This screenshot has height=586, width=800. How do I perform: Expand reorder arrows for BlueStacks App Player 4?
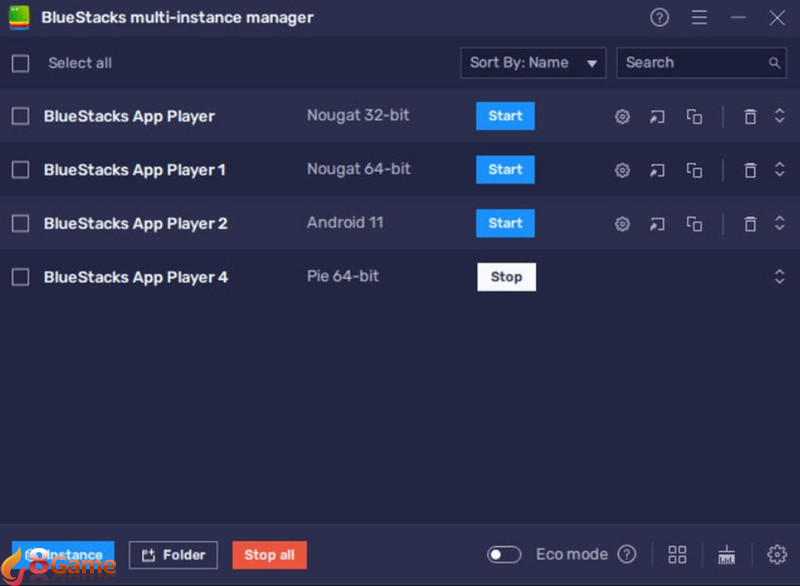tap(780, 277)
